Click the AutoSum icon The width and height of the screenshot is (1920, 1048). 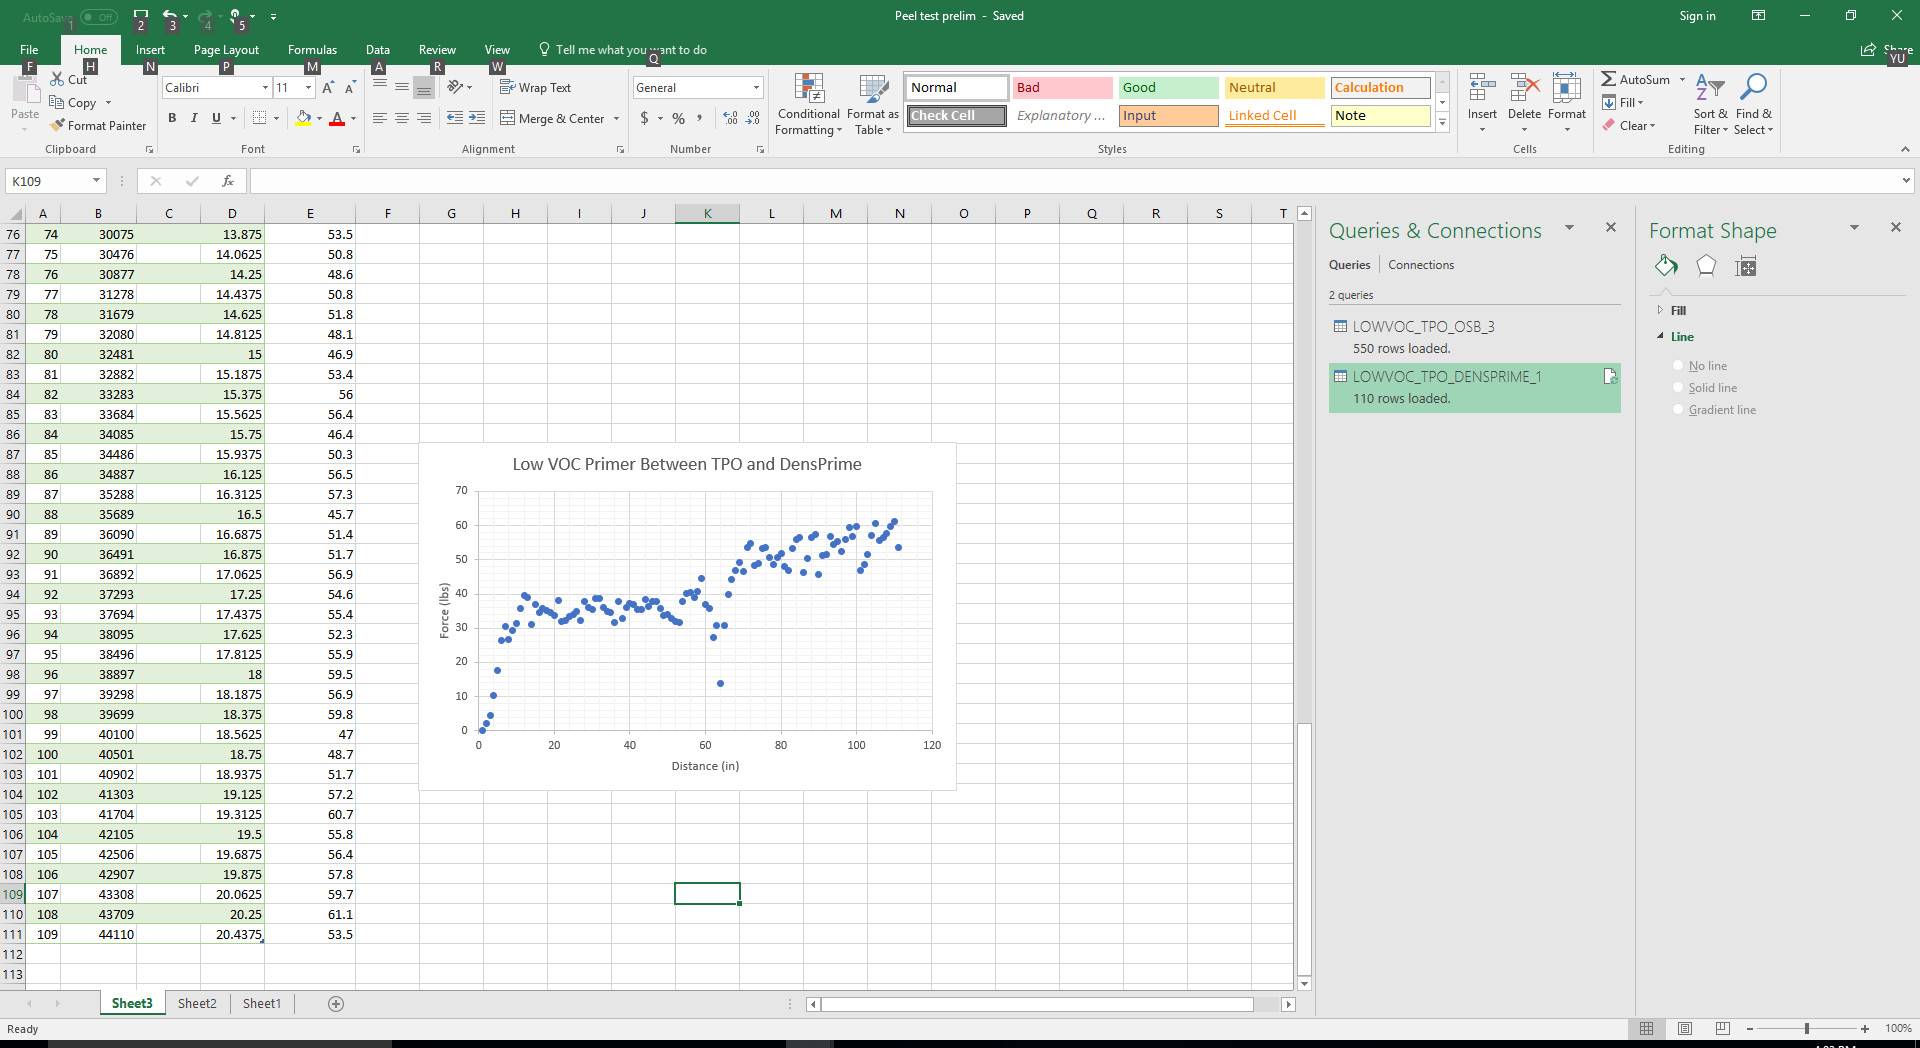click(x=1609, y=79)
